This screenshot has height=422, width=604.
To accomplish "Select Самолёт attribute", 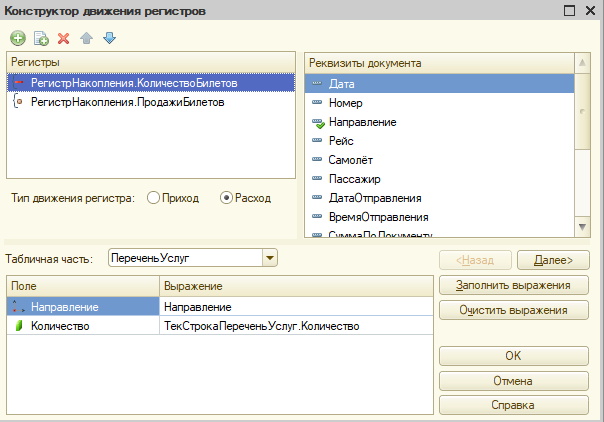I will 440,160.
